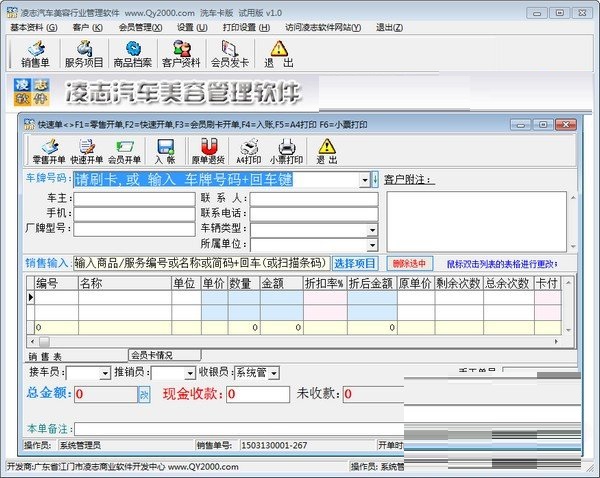
Task: Open the 商品档案 product archive icon
Action: (132, 54)
